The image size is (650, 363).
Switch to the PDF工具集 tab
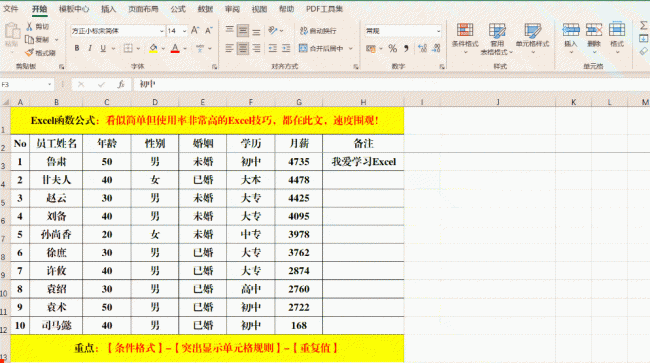point(325,9)
